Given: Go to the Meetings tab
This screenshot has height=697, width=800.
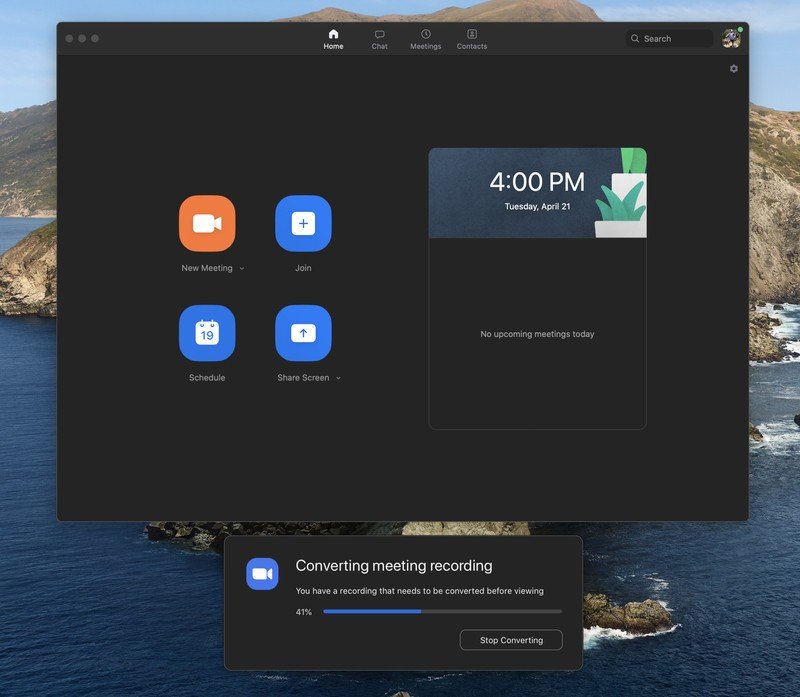Looking at the screenshot, I should click(x=426, y=39).
